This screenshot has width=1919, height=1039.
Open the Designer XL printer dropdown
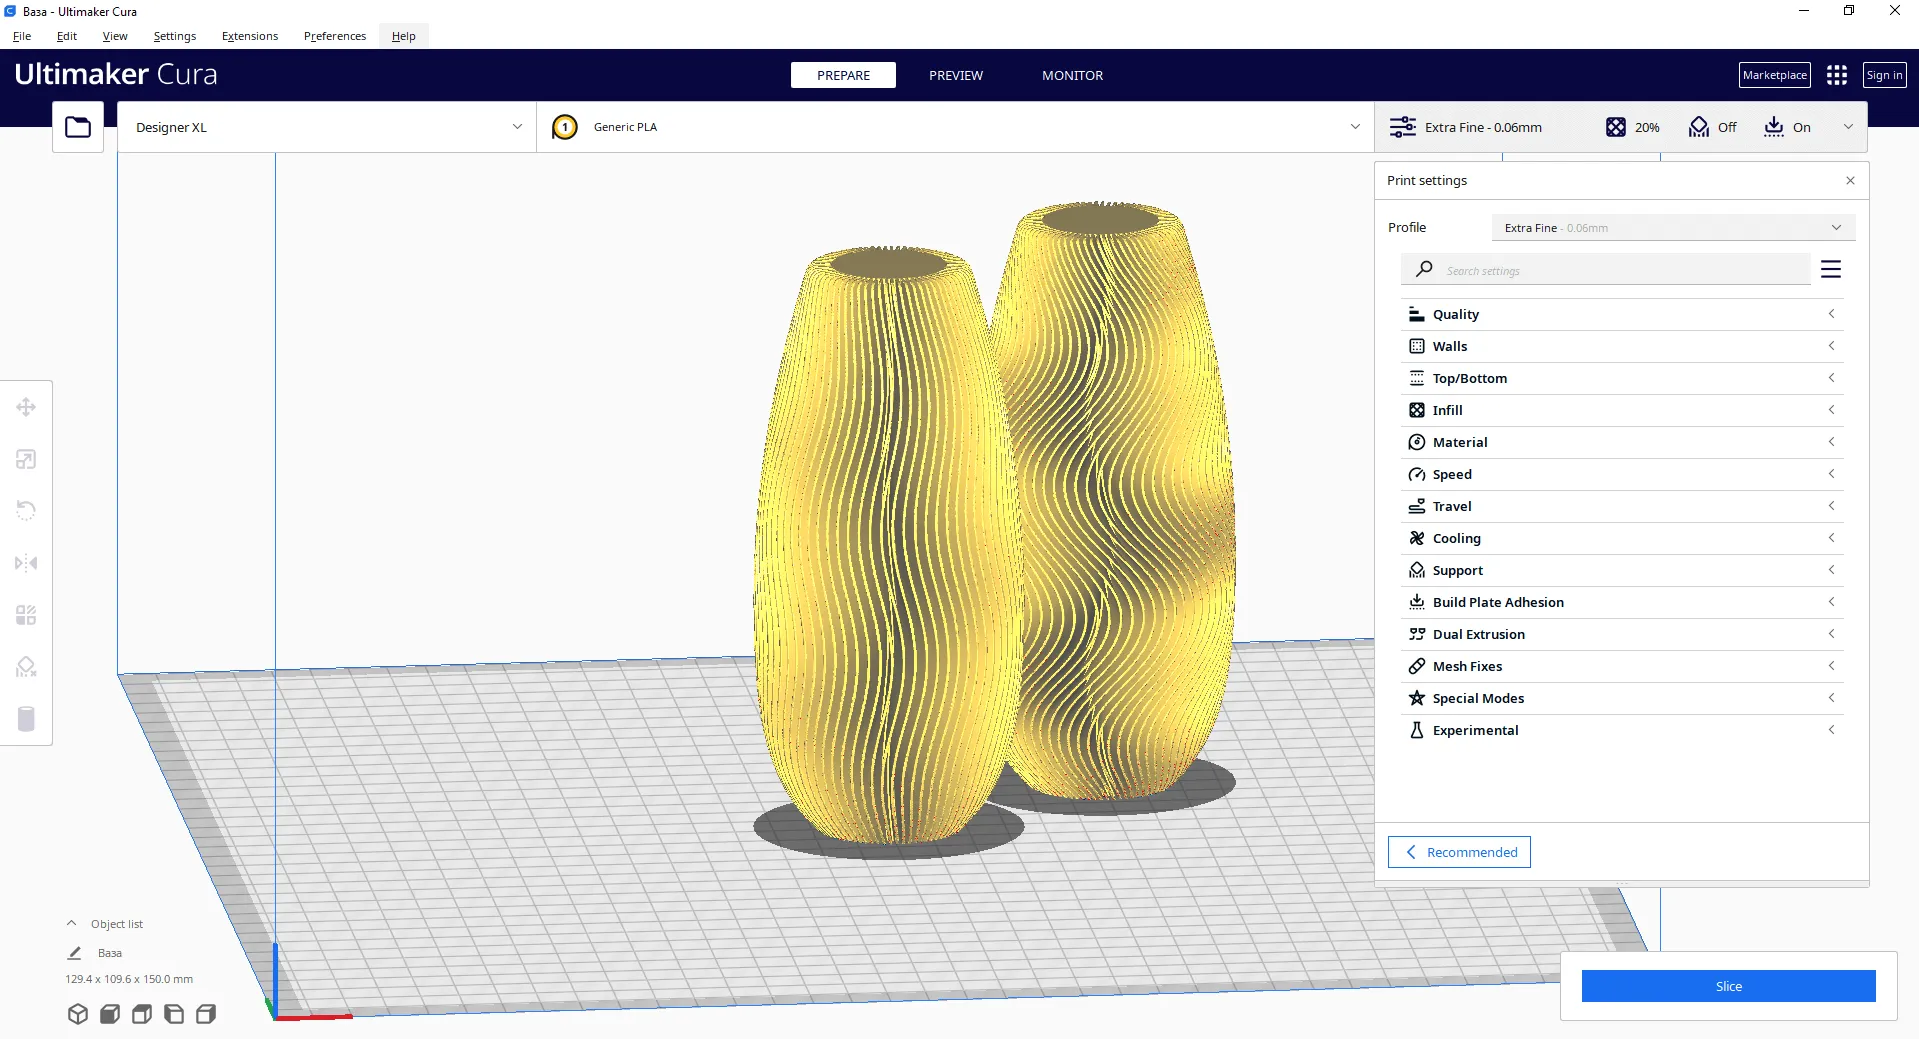(327, 127)
